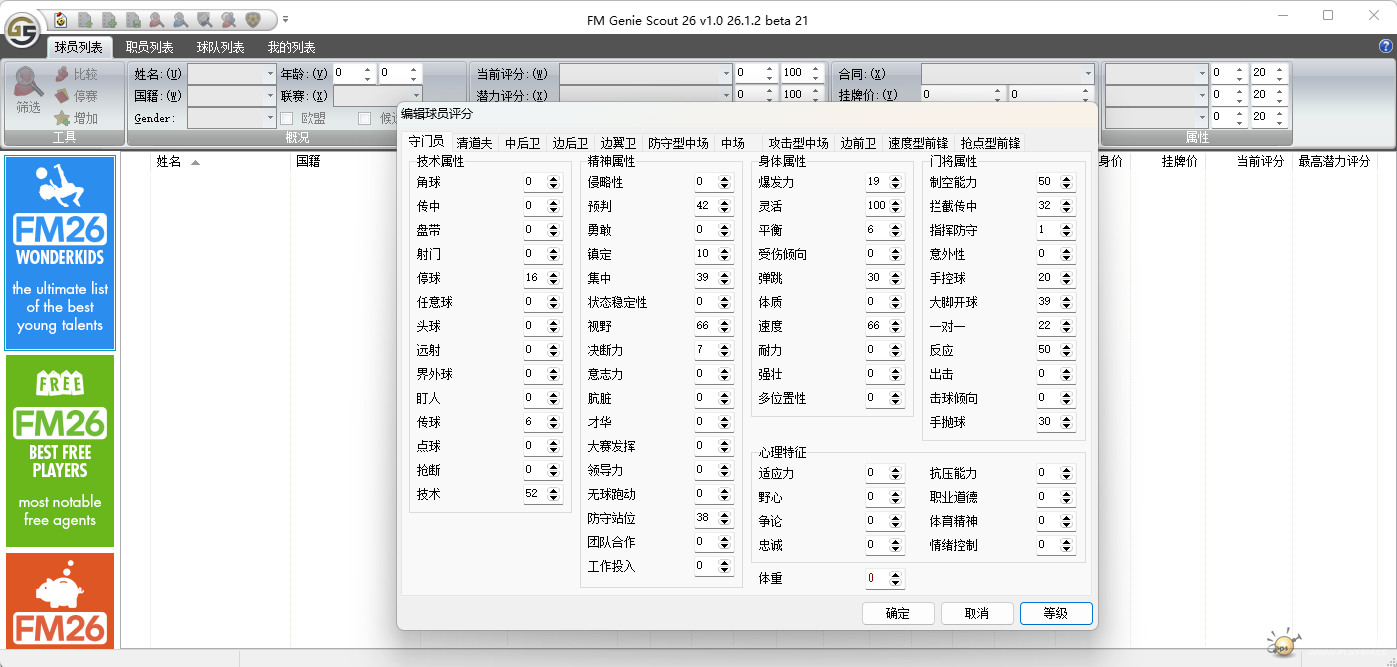The width and height of the screenshot is (1397, 667).
Task: Tick the checkbox right of 欧盟
Action: (365, 118)
